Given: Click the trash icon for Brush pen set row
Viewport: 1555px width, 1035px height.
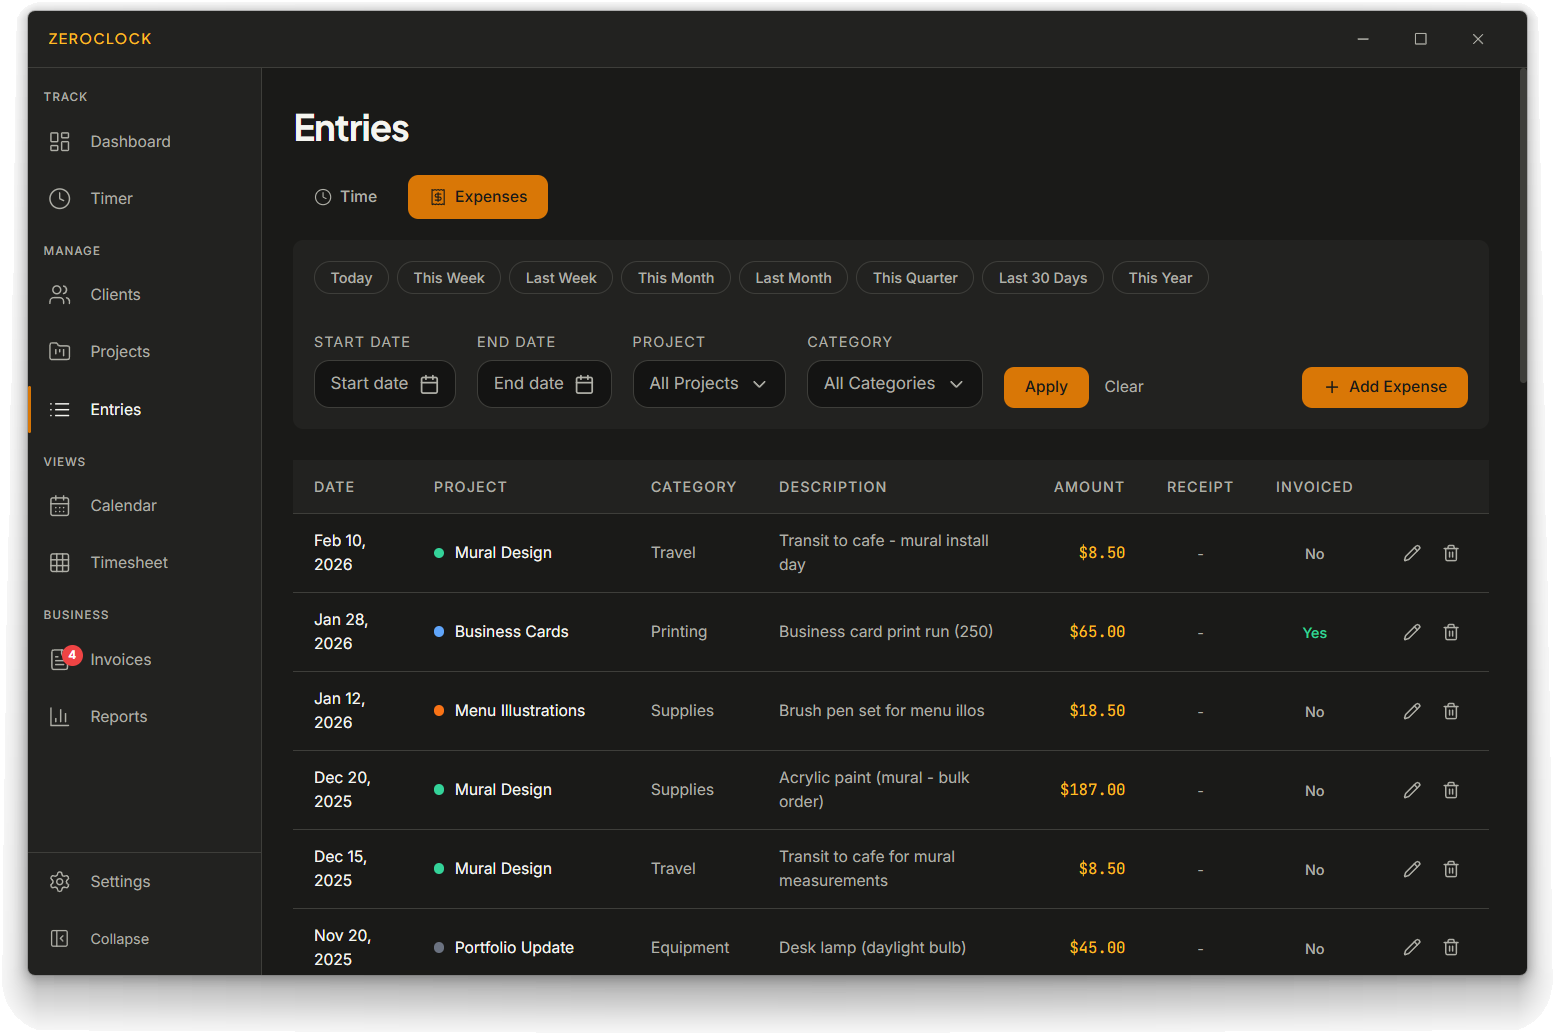Looking at the screenshot, I should (x=1450, y=711).
